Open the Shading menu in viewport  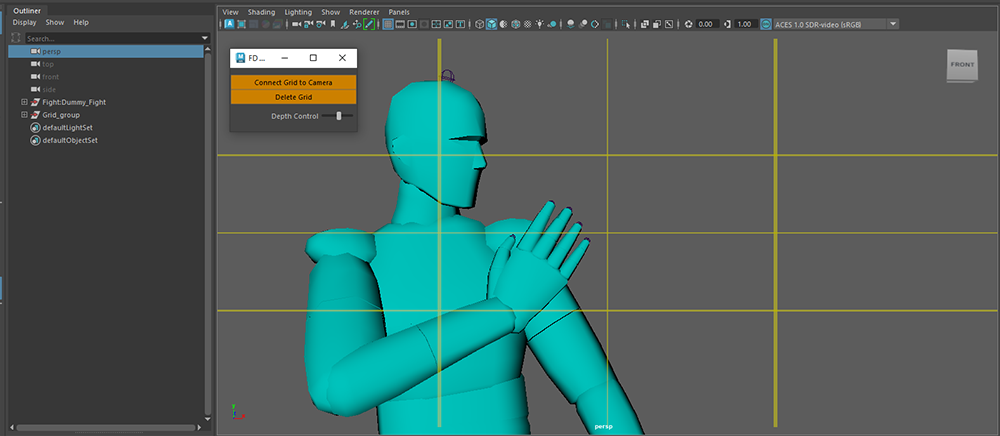pyautogui.click(x=260, y=11)
